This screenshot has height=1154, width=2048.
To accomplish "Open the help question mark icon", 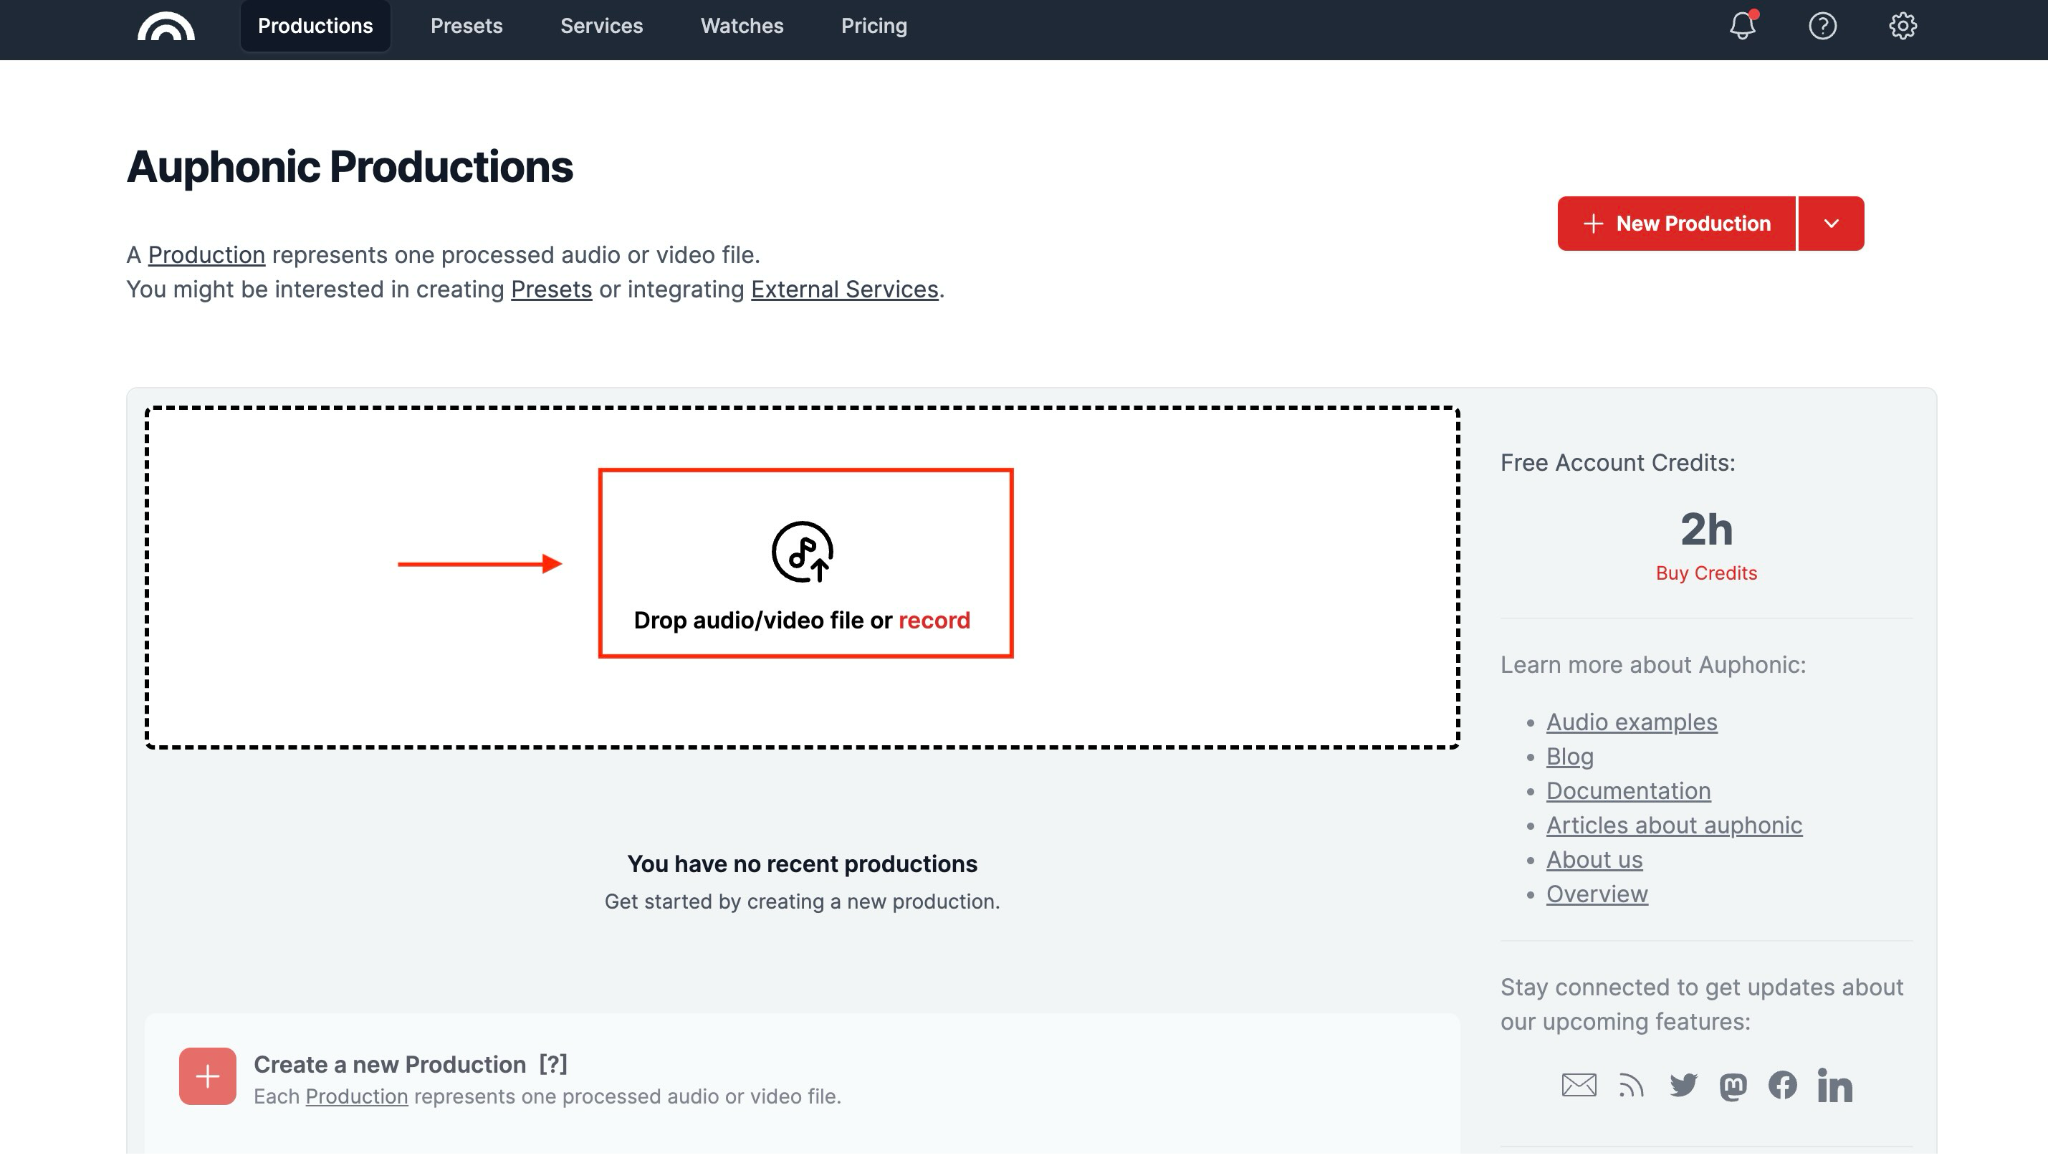I will pyautogui.click(x=1823, y=26).
